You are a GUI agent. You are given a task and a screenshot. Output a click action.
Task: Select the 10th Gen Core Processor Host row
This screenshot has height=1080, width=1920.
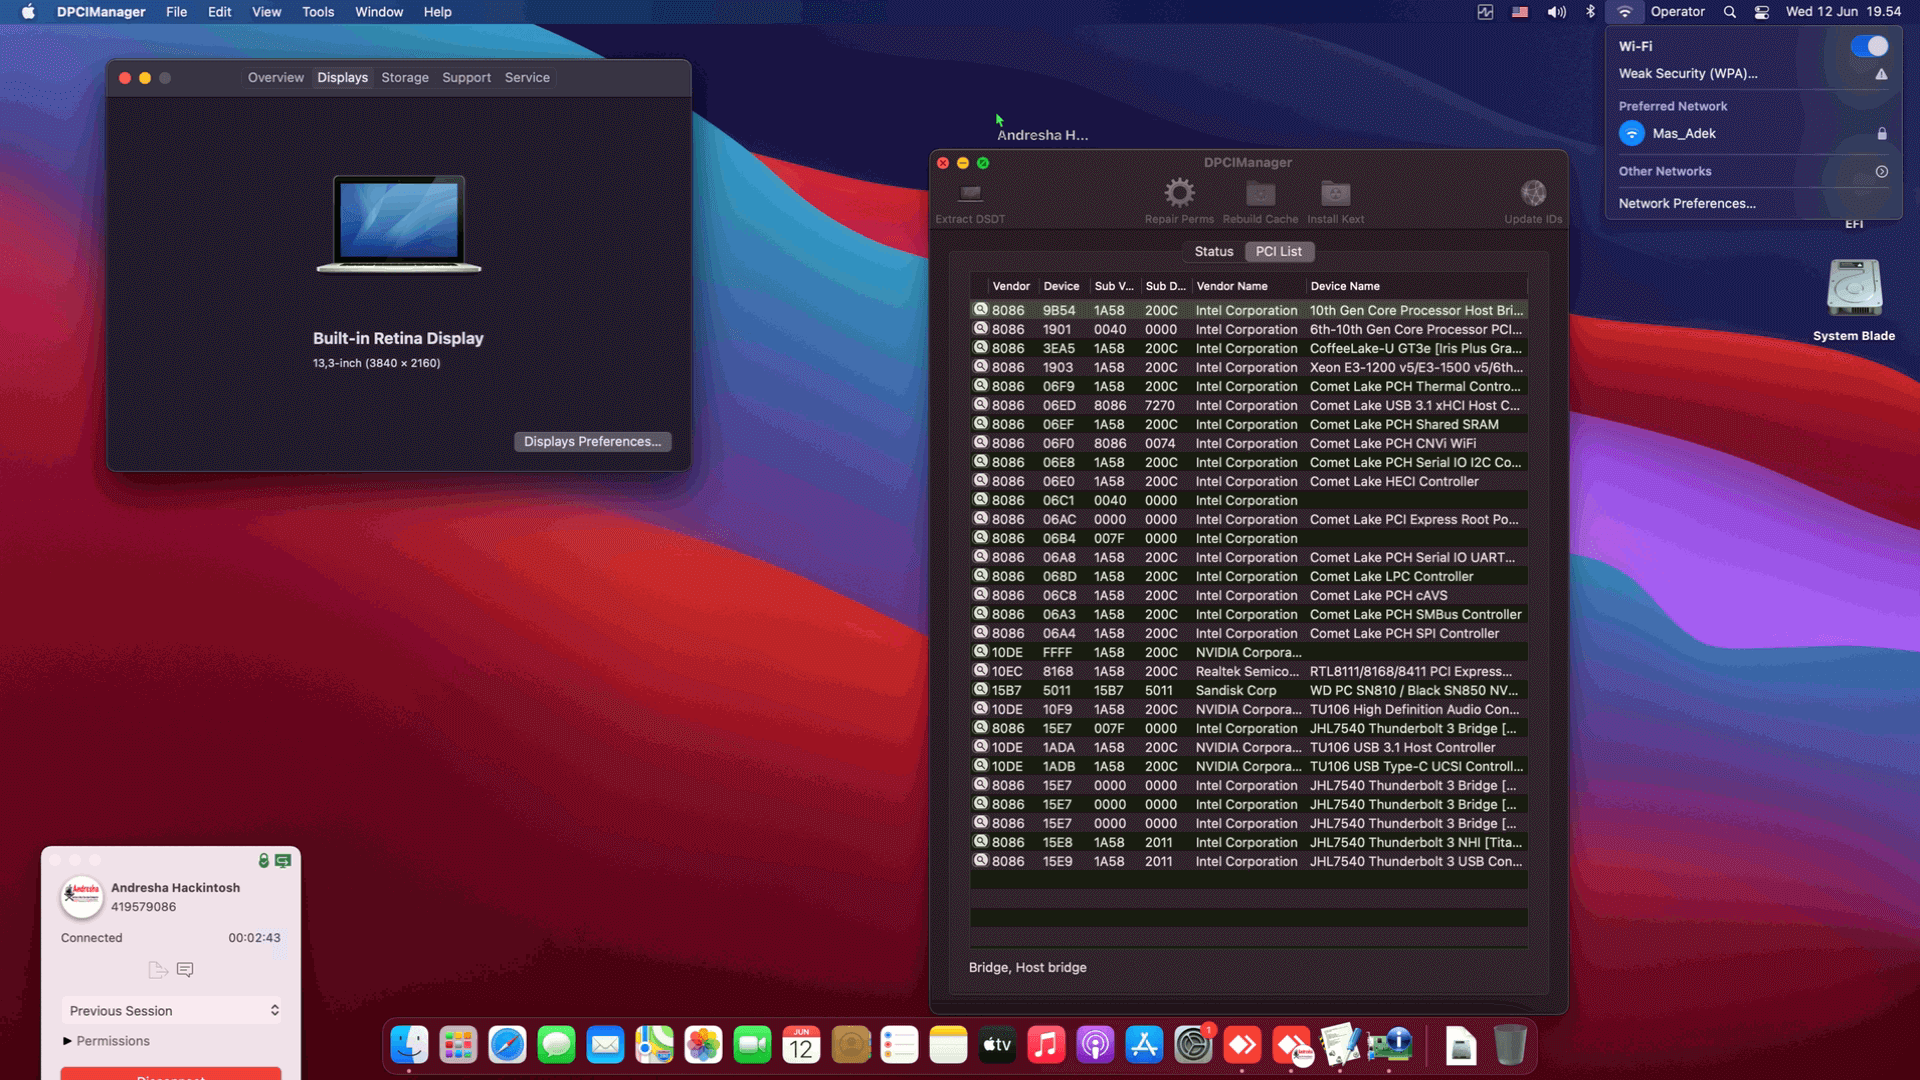click(1248, 311)
